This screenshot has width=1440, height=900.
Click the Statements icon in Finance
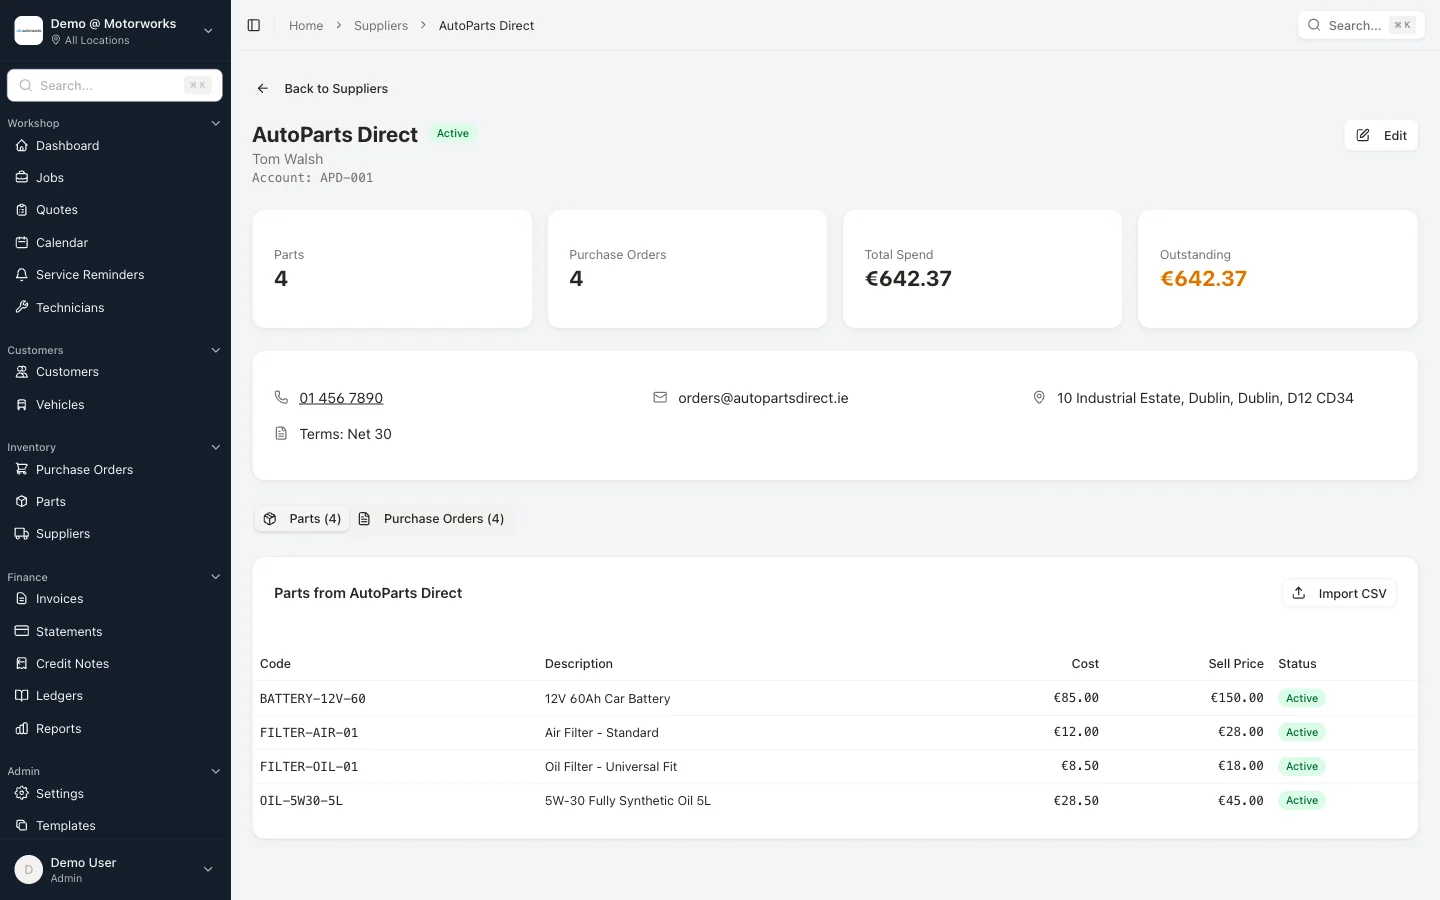click(x=21, y=631)
